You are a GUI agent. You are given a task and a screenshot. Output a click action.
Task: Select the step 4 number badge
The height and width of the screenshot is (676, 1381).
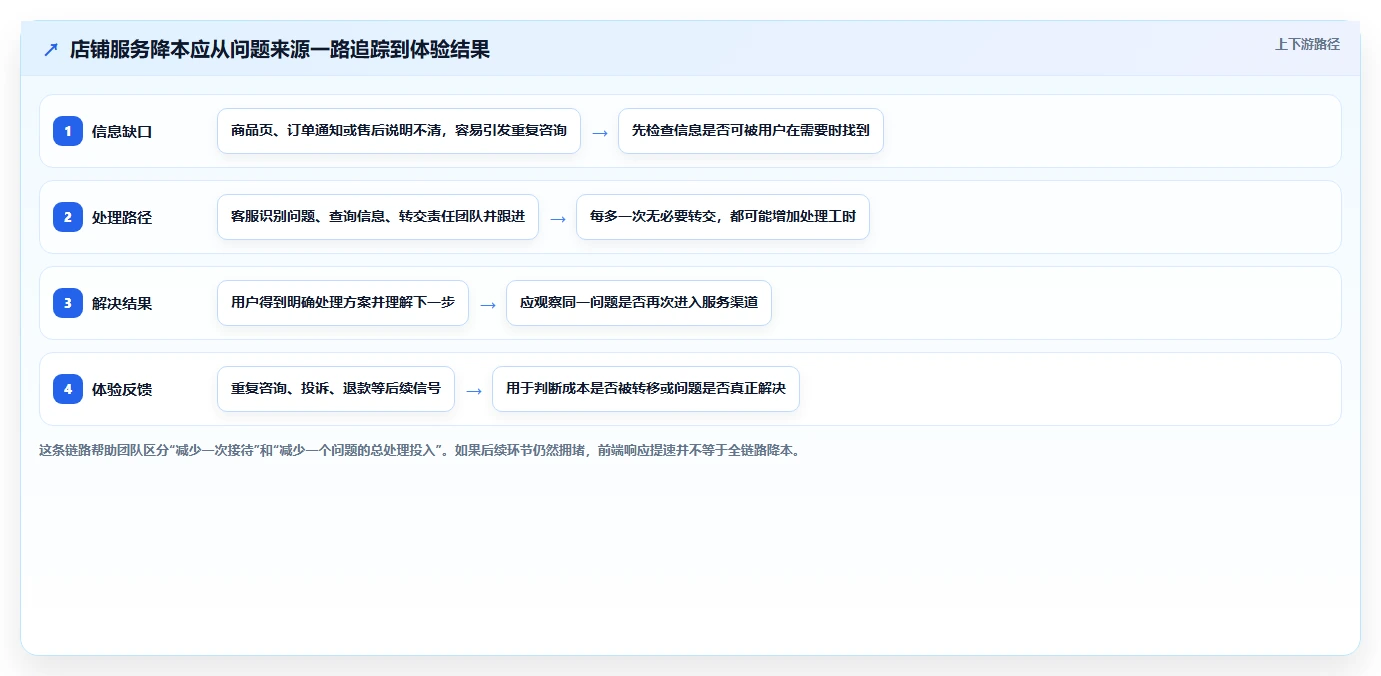coord(68,389)
